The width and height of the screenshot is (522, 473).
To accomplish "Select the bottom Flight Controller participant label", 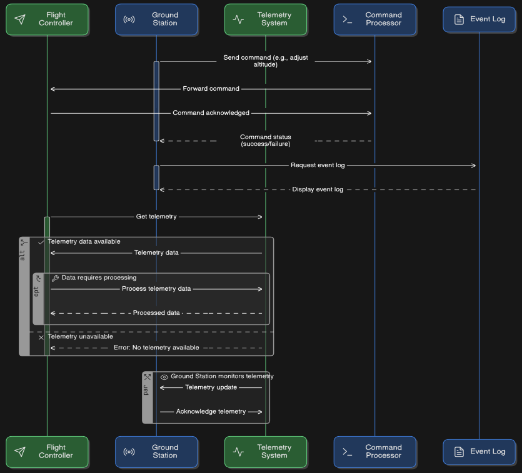I will point(56,451).
